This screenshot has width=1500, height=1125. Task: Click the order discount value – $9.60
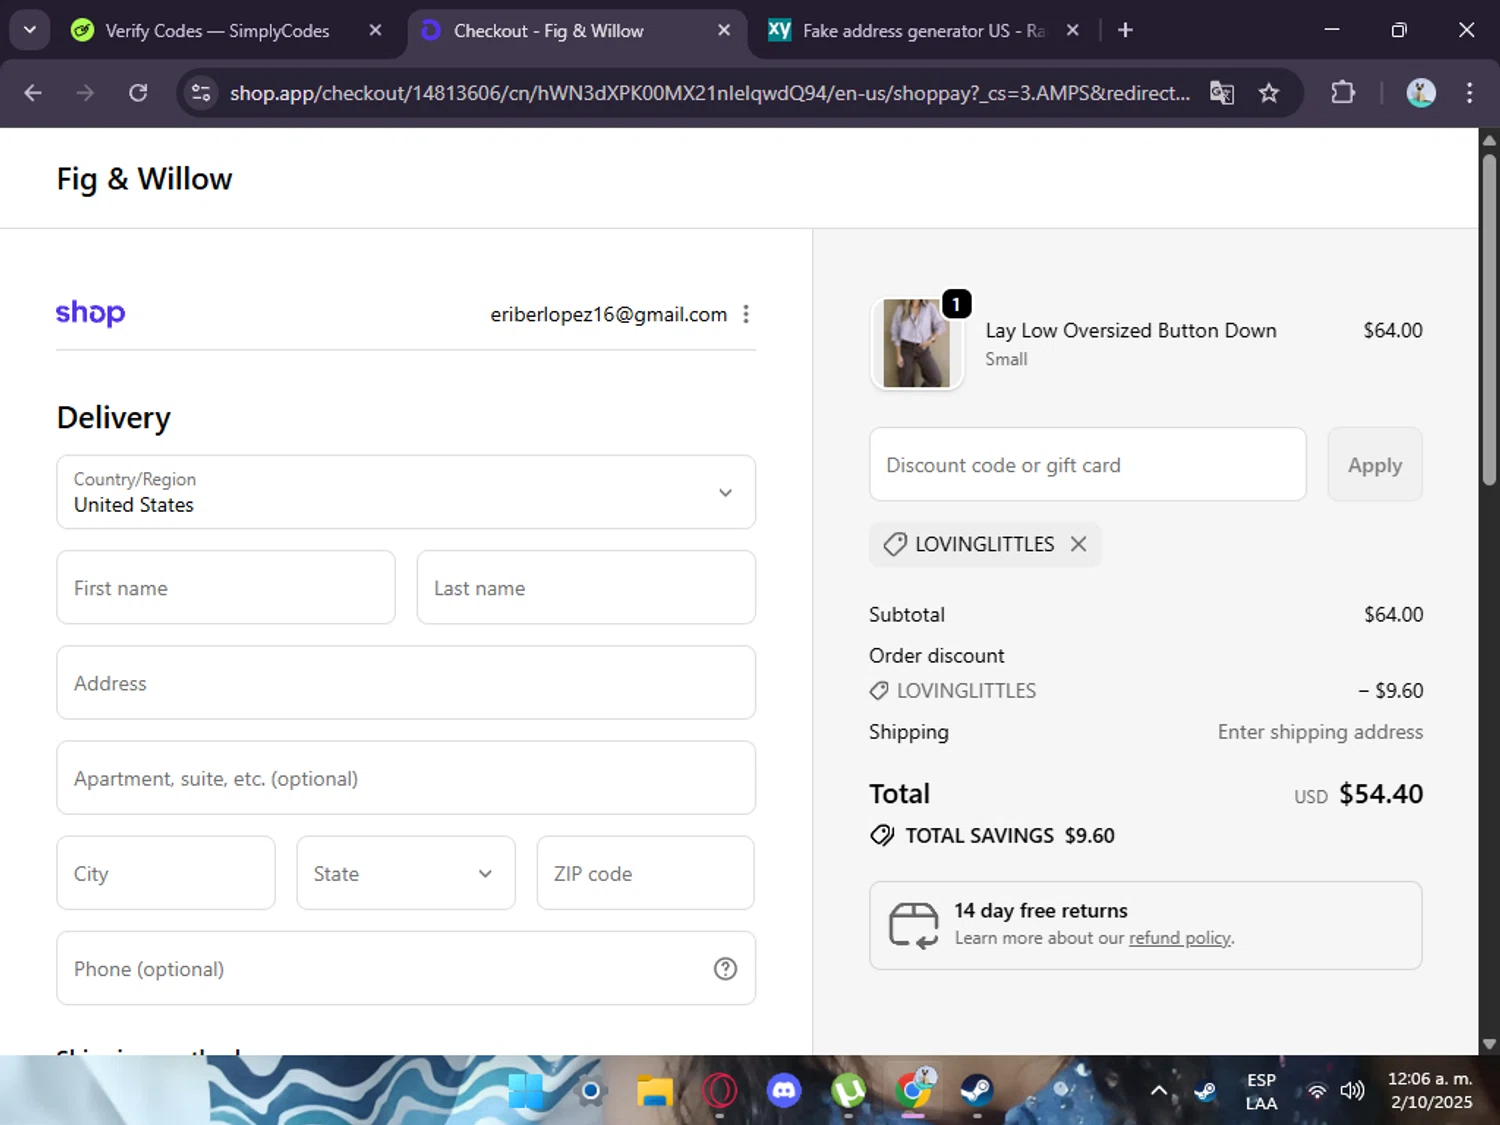[1390, 690]
